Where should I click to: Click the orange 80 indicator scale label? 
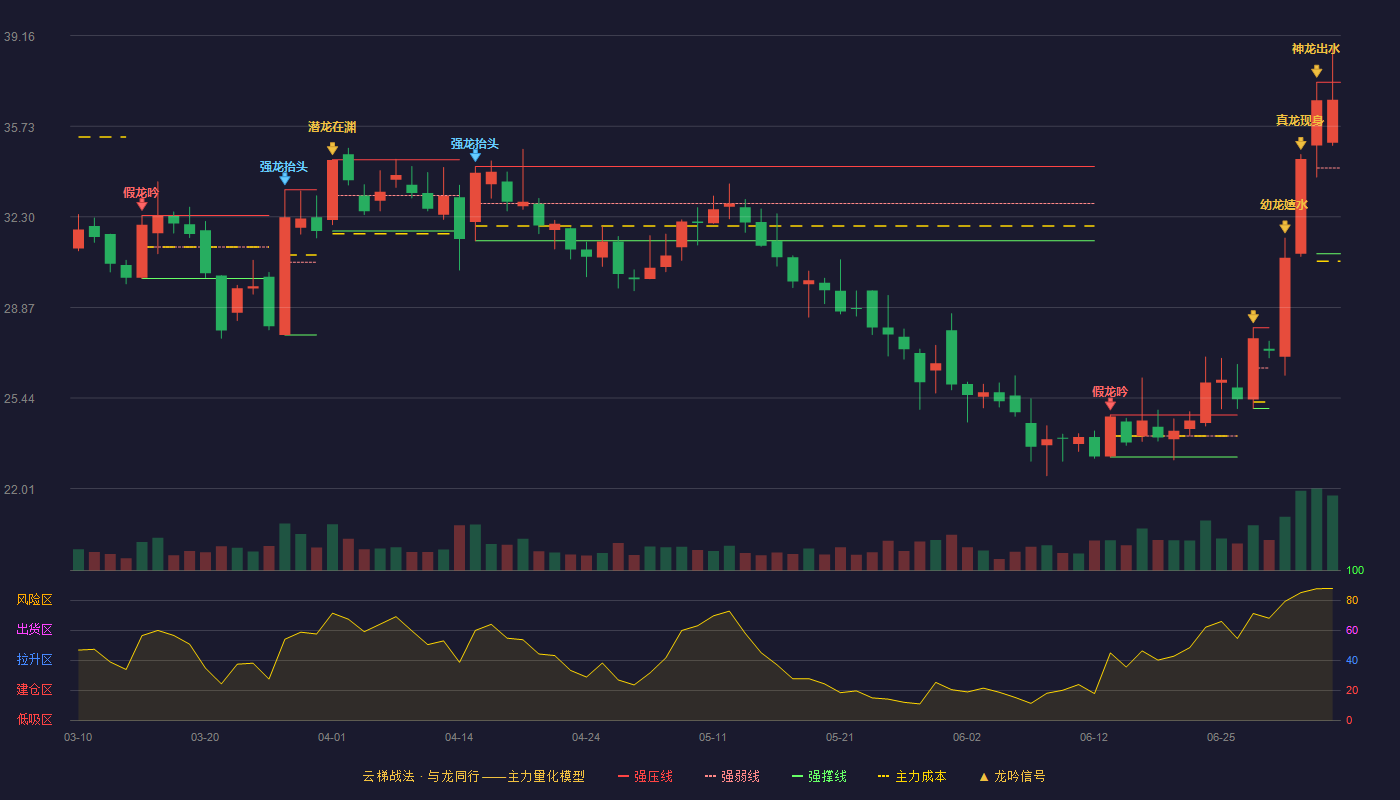click(1352, 600)
